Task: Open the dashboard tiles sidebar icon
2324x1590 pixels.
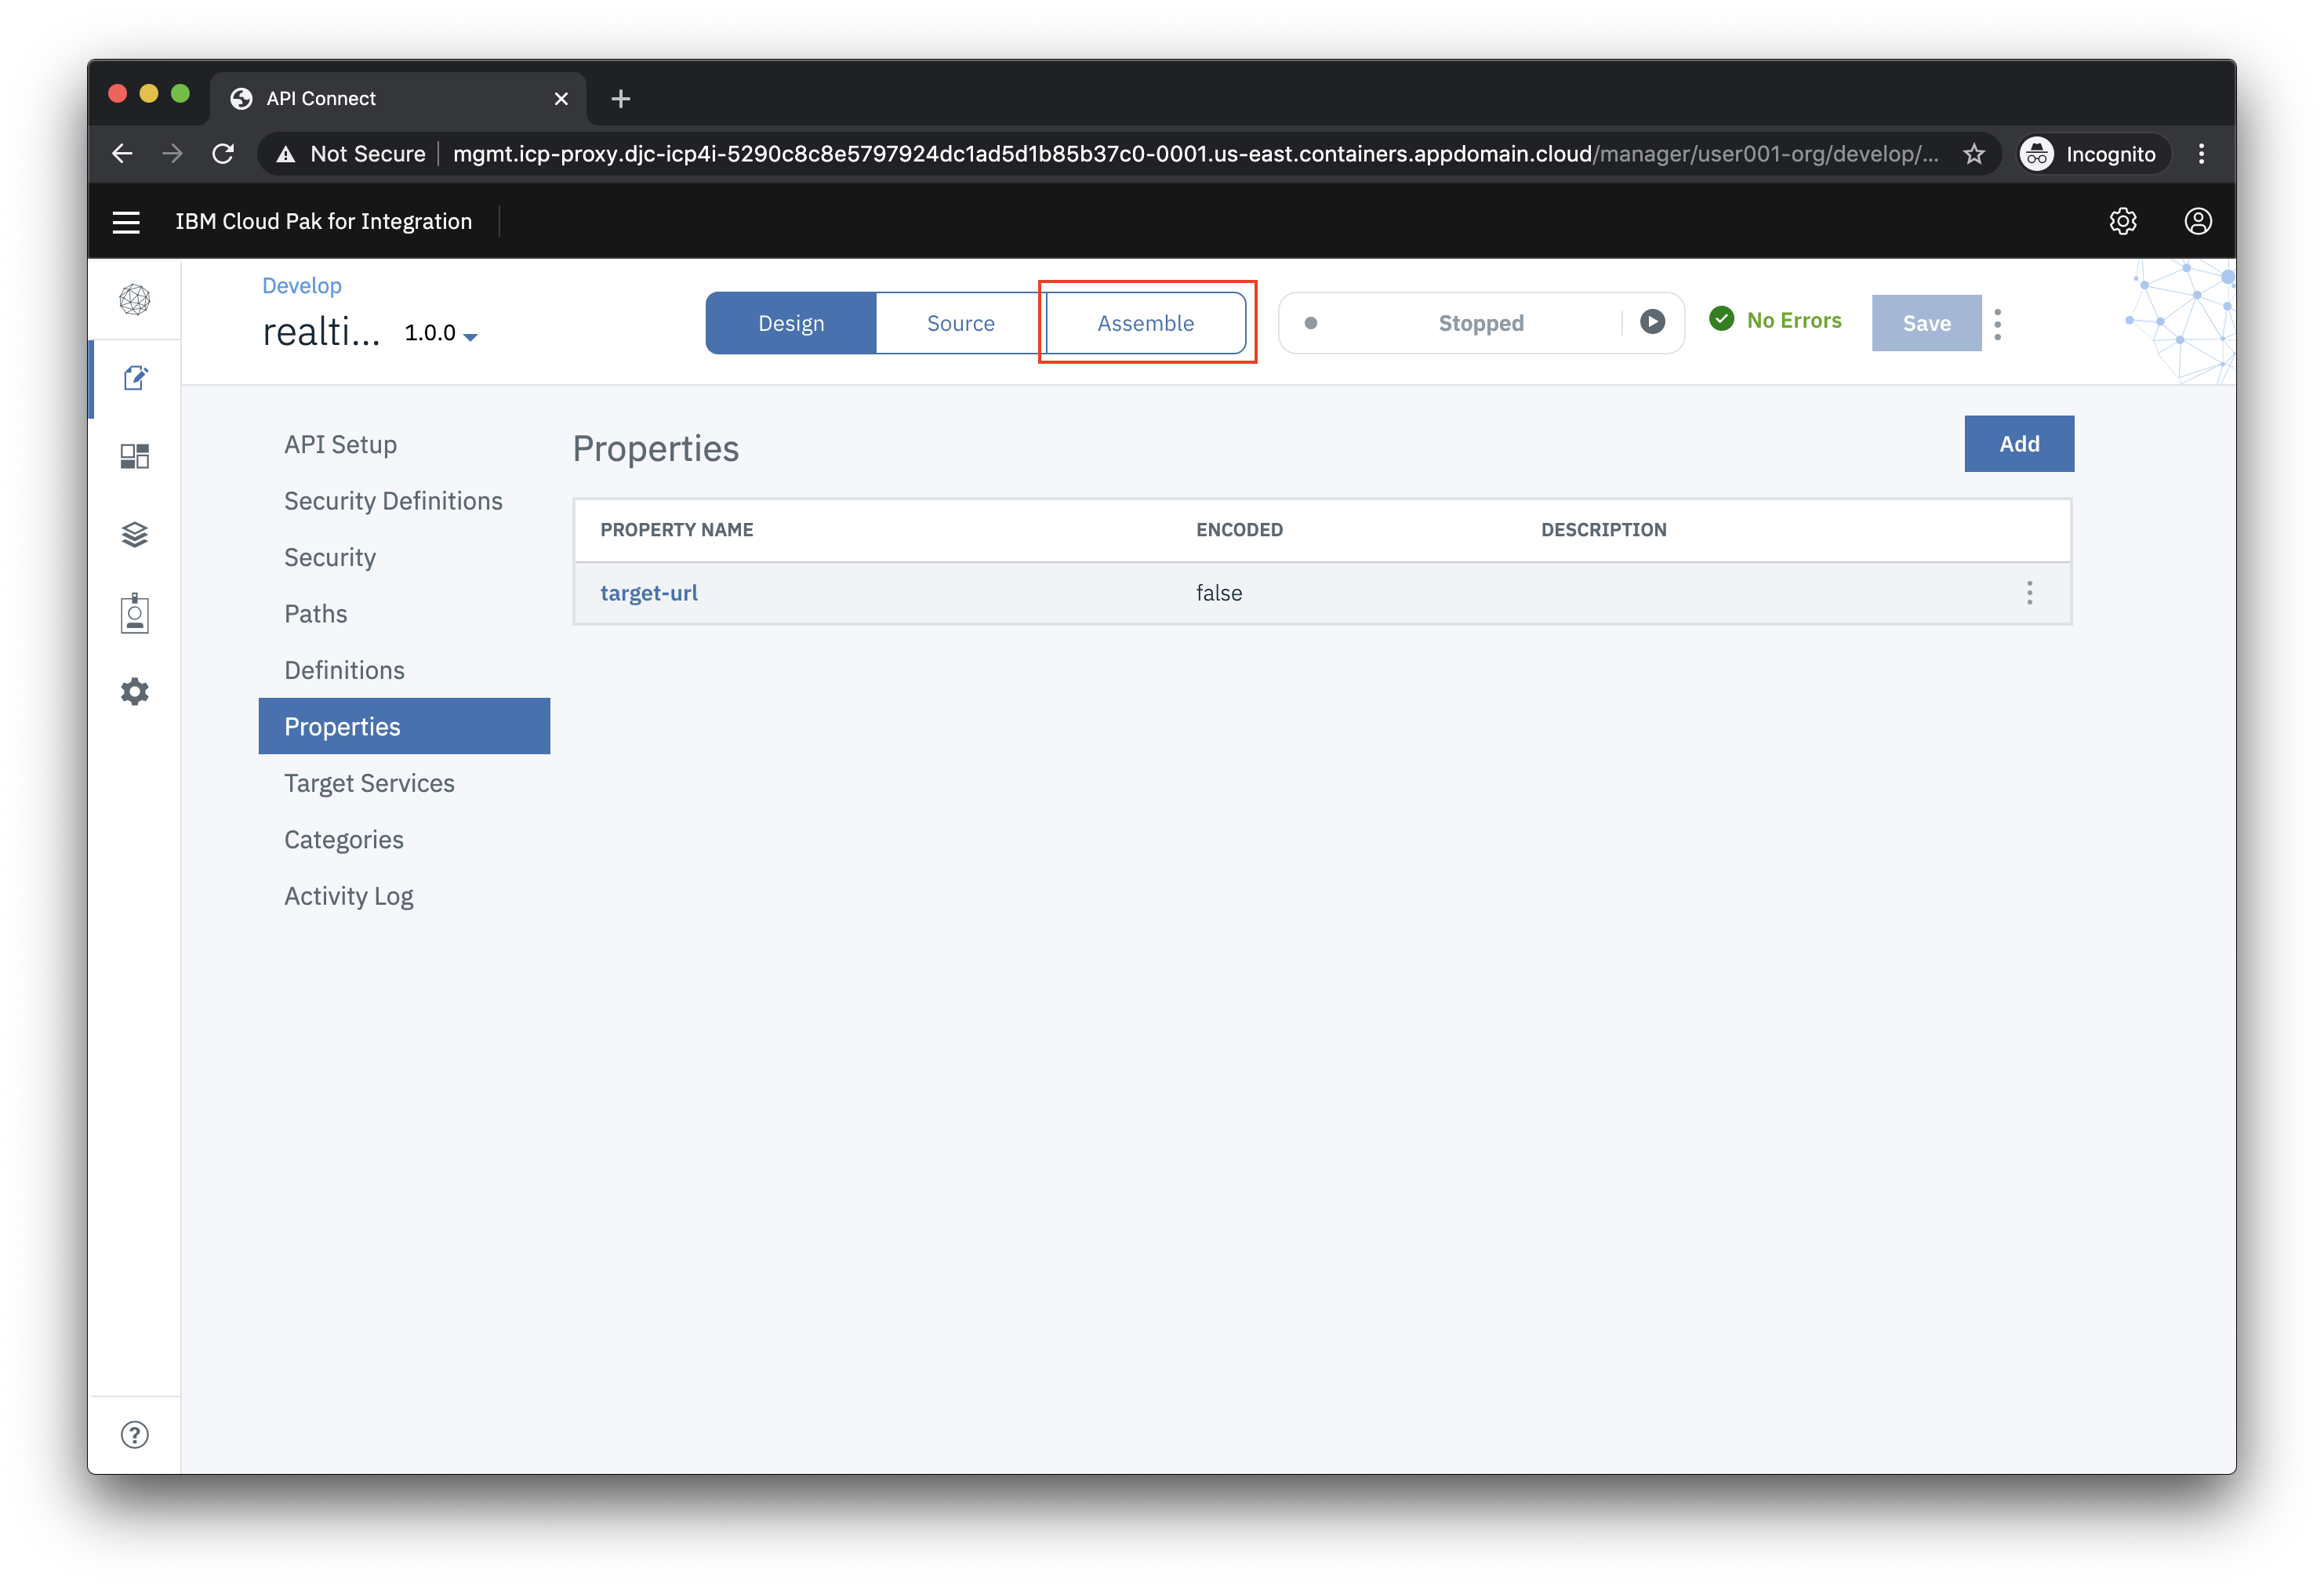Action: pyautogui.click(x=135, y=456)
